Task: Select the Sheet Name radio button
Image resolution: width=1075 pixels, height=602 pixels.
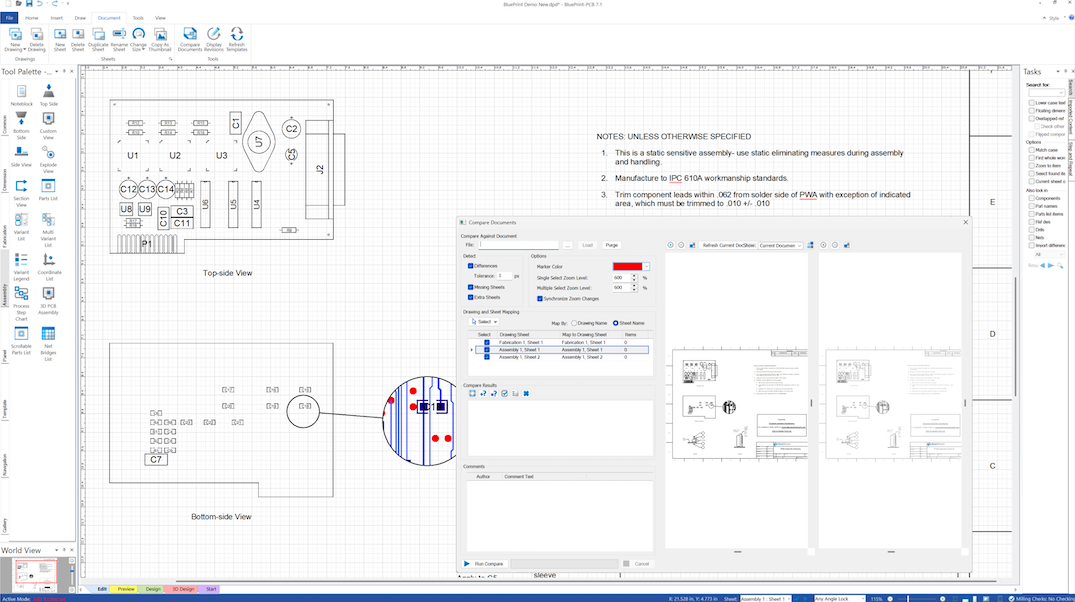Action: pyautogui.click(x=616, y=323)
